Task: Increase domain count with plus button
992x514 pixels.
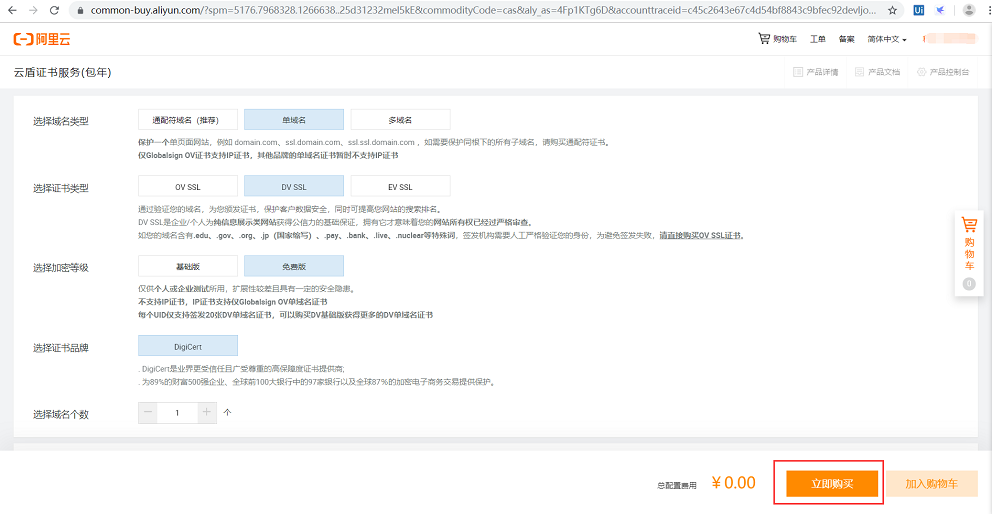Action: [x=207, y=412]
